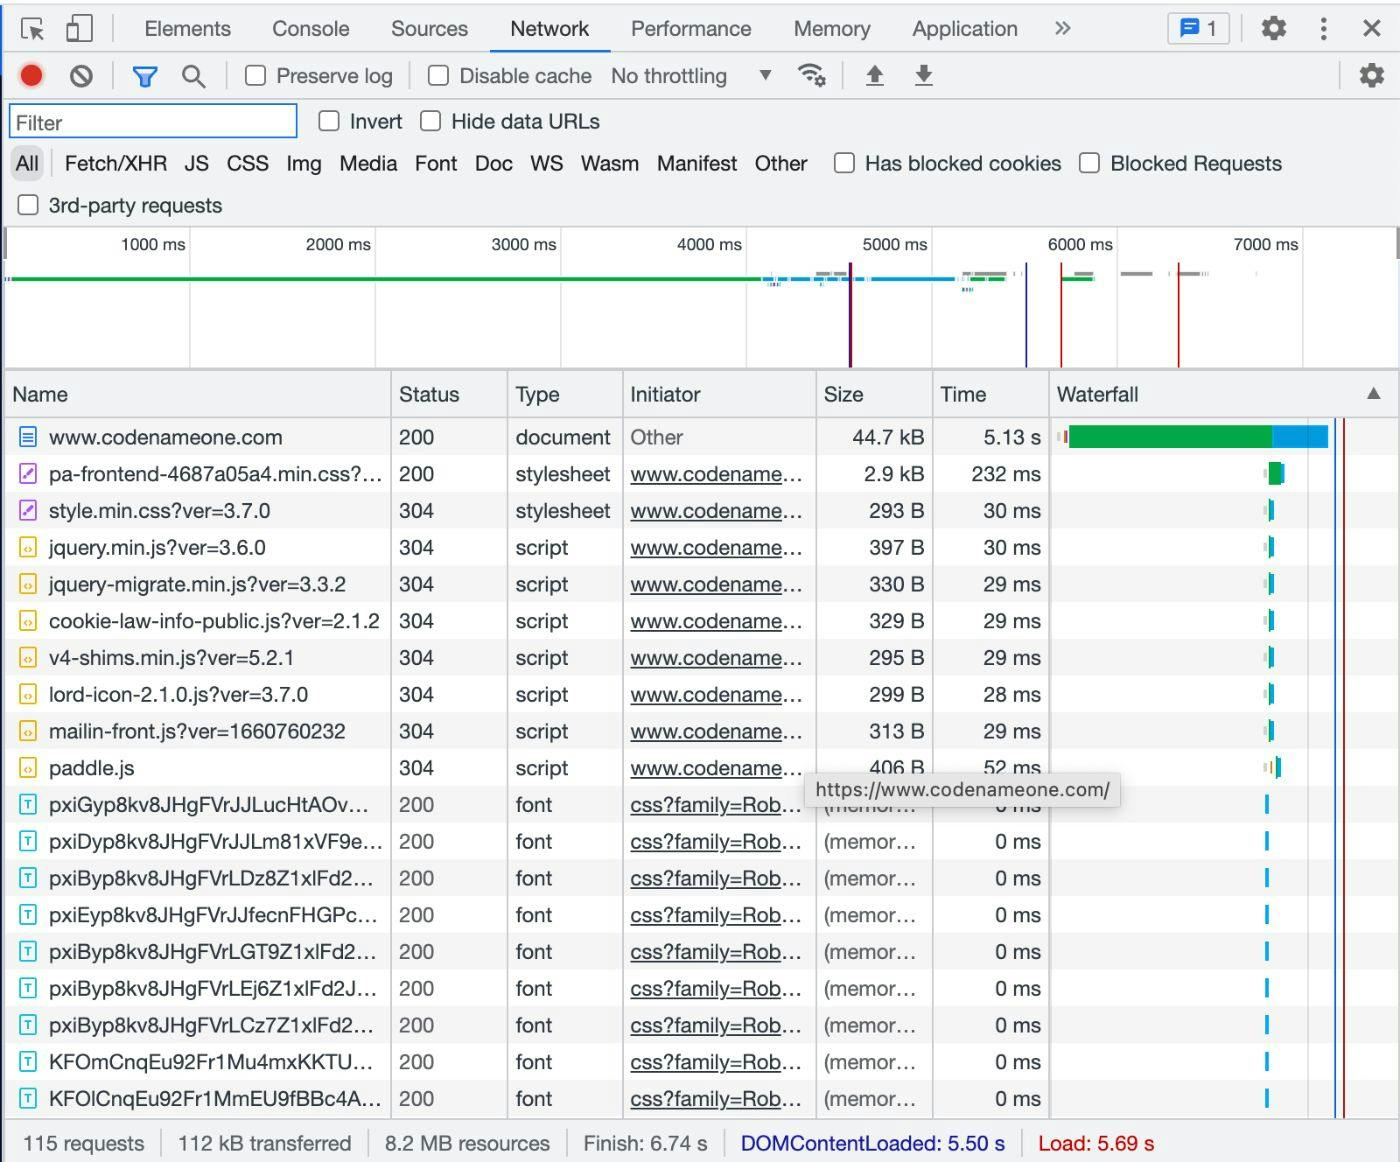Clear the network log
The width and height of the screenshot is (1400, 1162).
pos(81,76)
